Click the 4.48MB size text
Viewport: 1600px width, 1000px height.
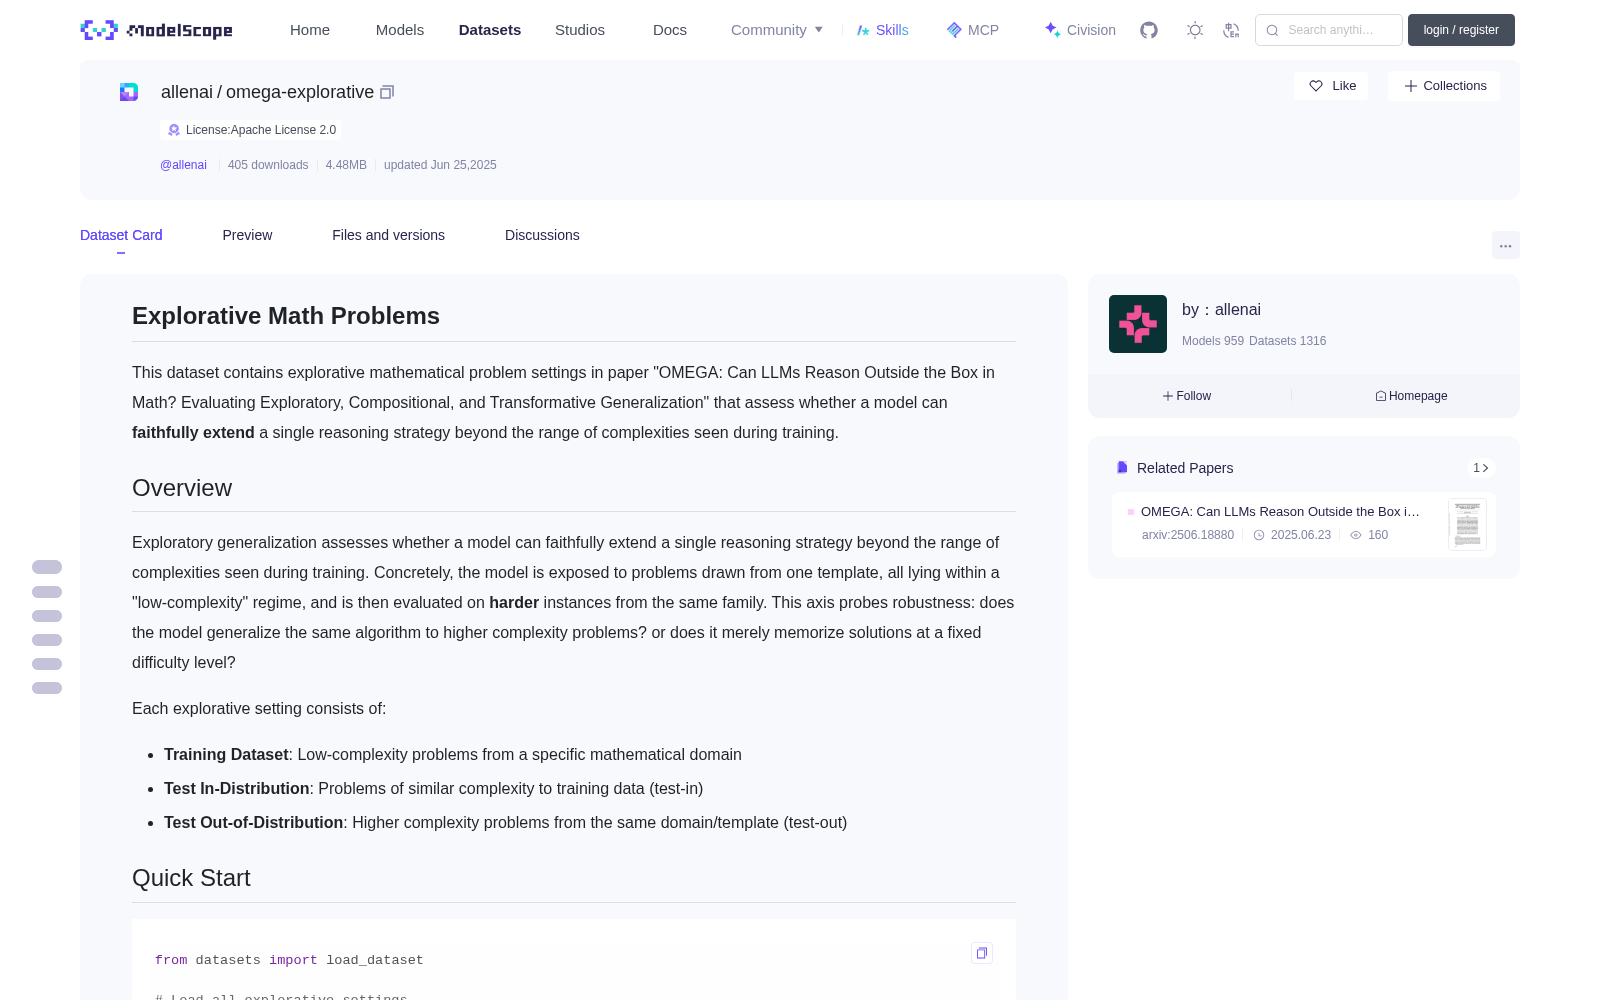pyautogui.click(x=346, y=165)
